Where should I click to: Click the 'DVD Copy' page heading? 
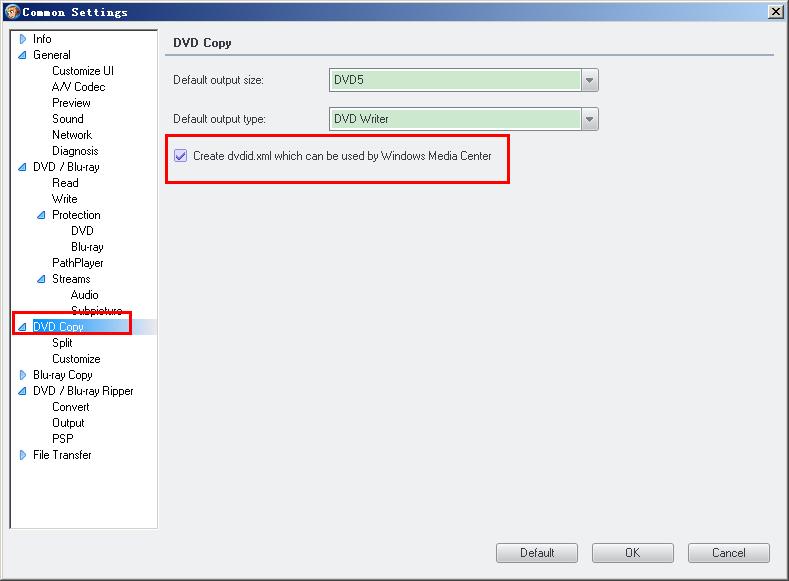pos(202,43)
